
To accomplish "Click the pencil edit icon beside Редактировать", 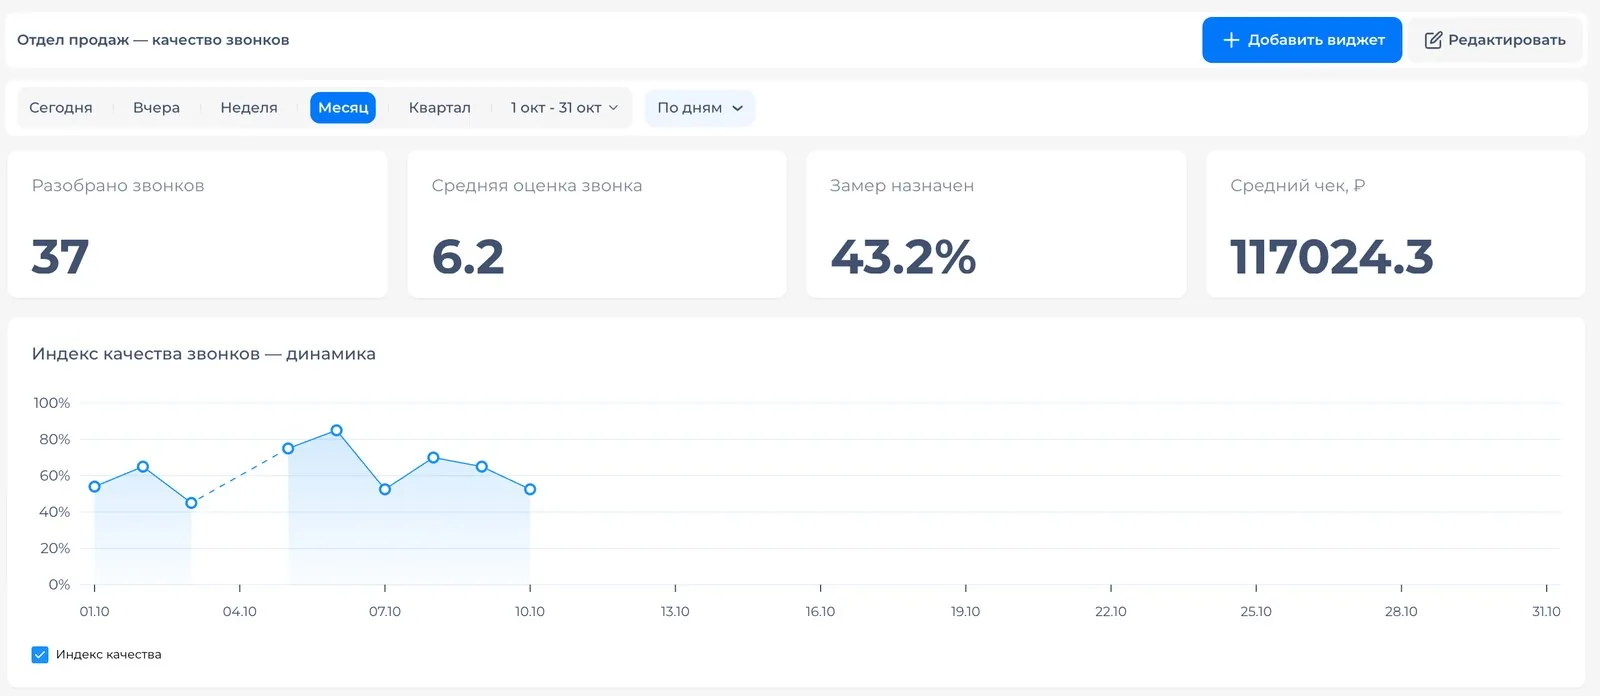I will tap(1433, 40).
